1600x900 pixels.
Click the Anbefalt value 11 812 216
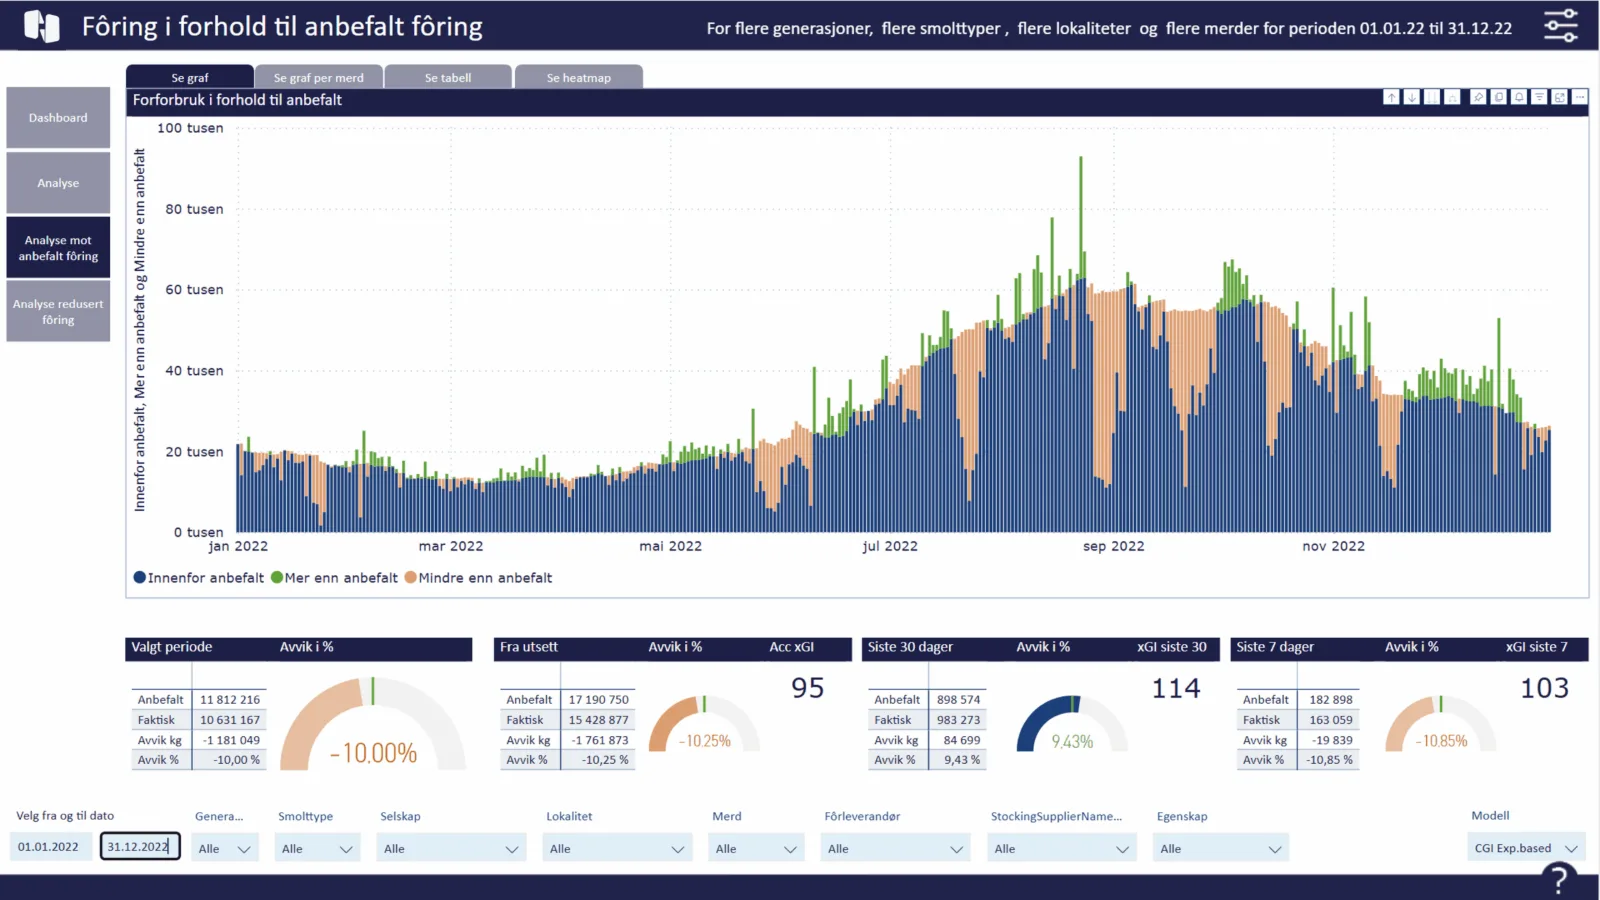(230, 700)
